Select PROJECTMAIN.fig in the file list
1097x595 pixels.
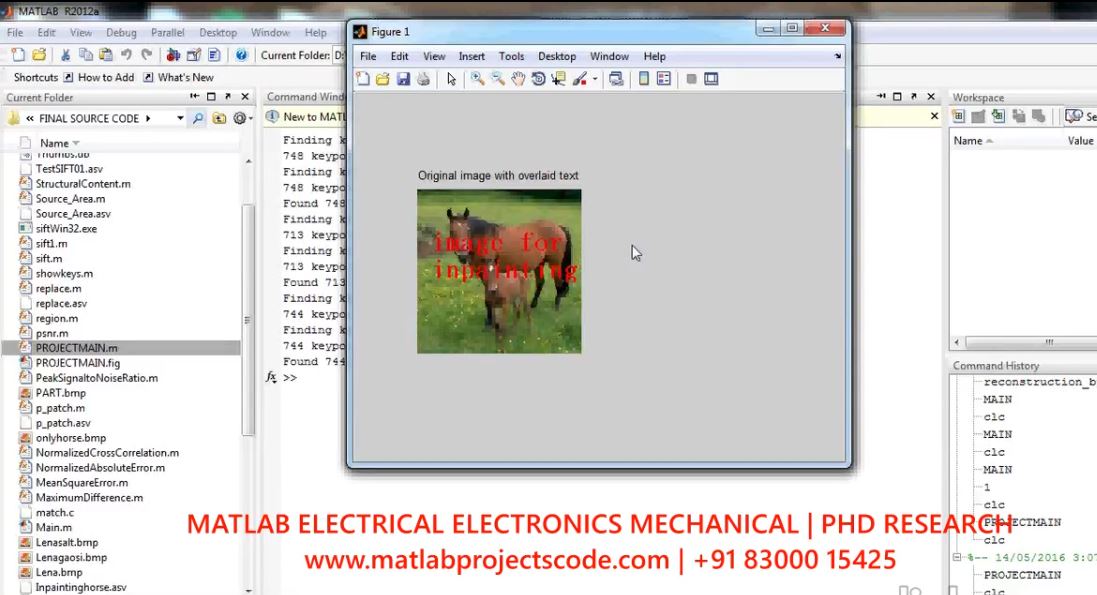click(x=77, y=363)
